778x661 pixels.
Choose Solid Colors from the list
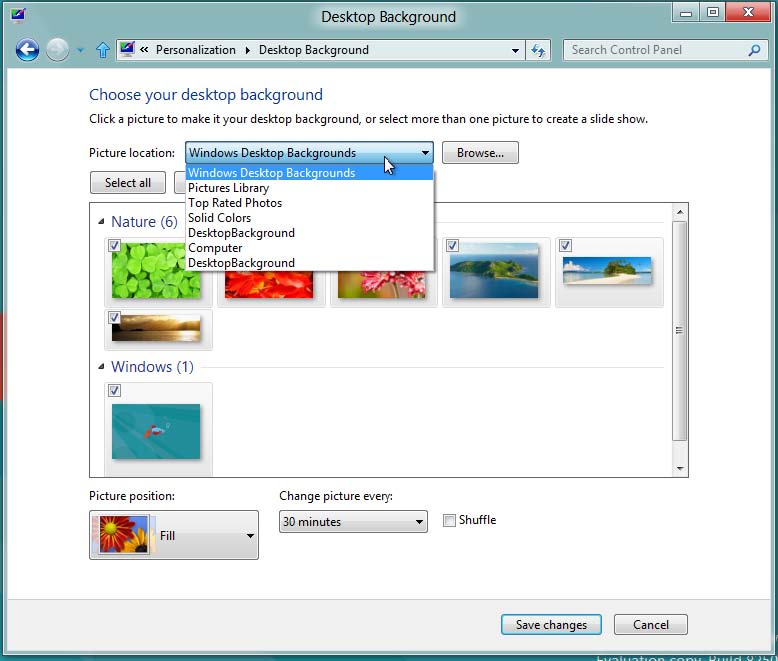click(219, 218)
